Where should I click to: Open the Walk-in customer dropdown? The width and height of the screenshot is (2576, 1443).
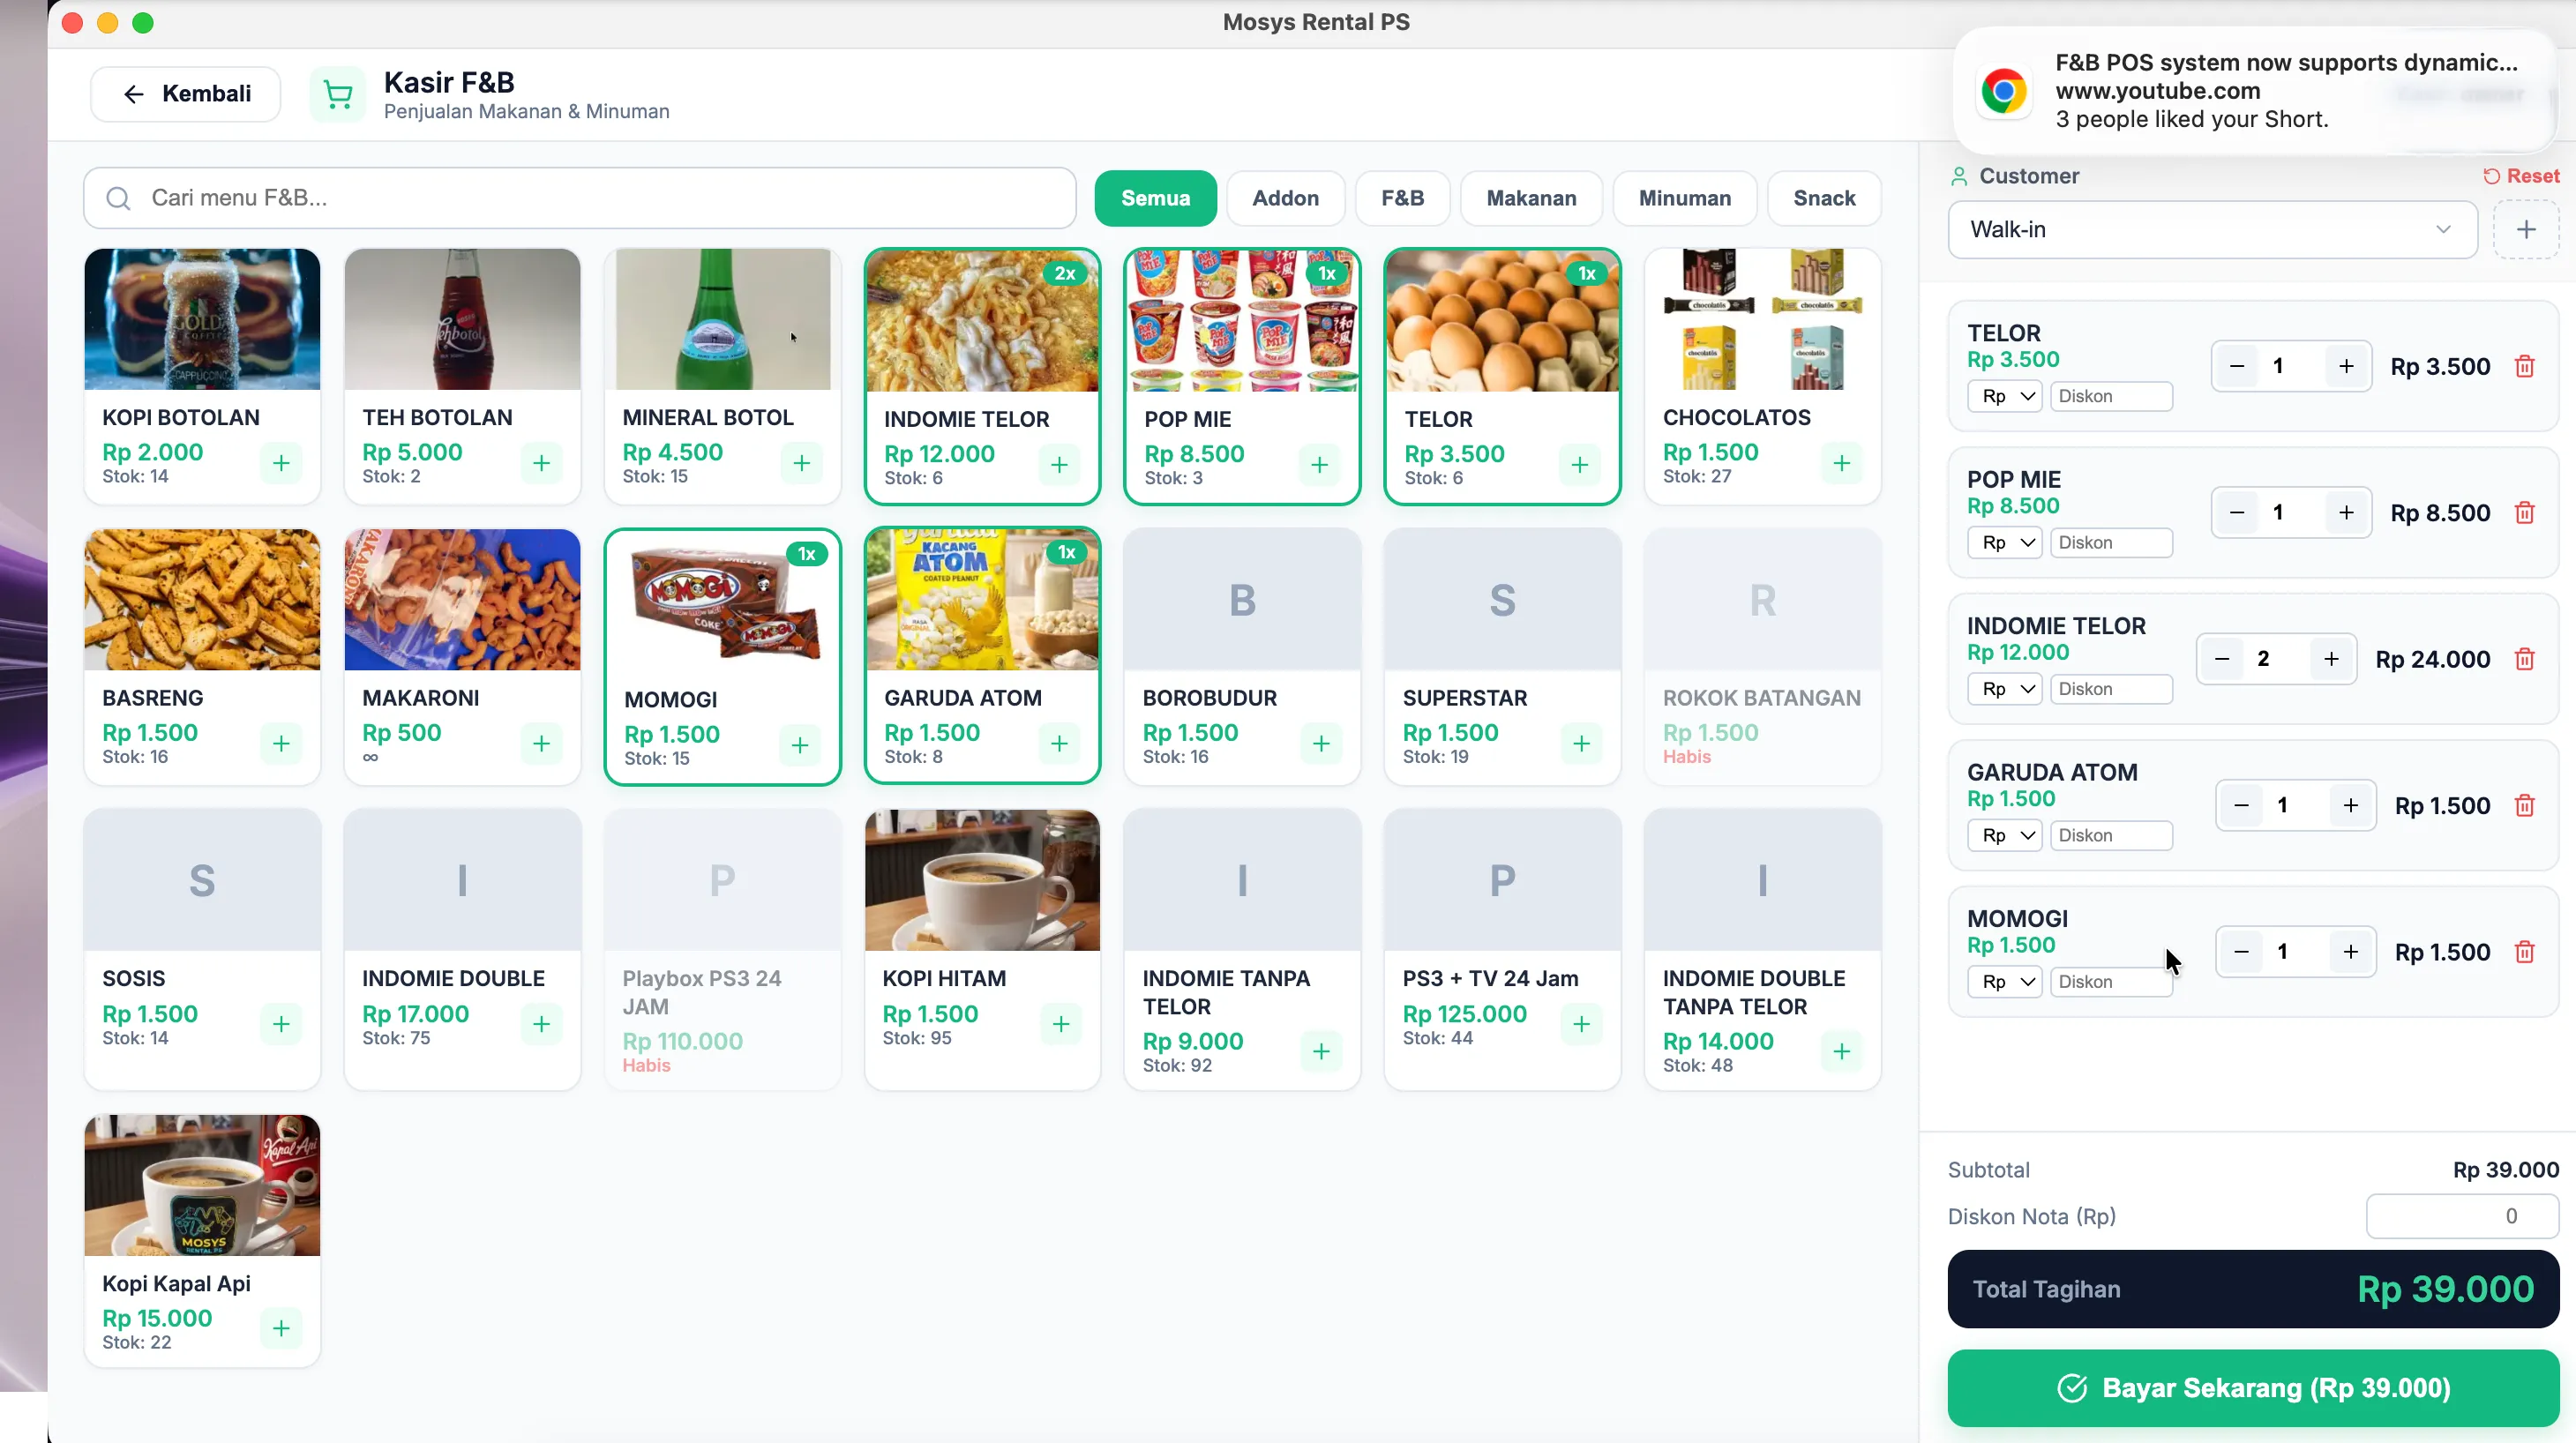tap(2212, 230)
